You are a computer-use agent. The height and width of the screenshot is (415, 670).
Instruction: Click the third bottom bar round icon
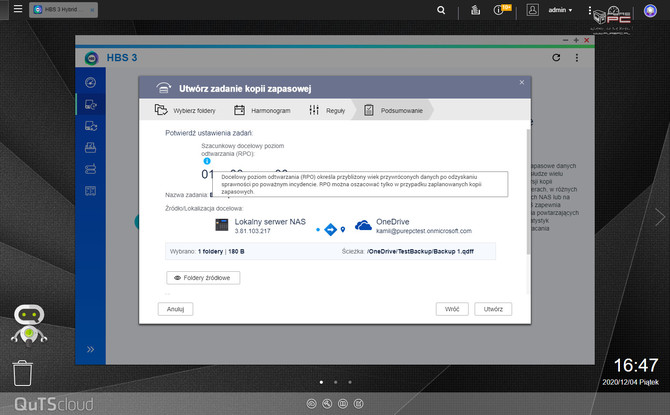pos(343,403)
